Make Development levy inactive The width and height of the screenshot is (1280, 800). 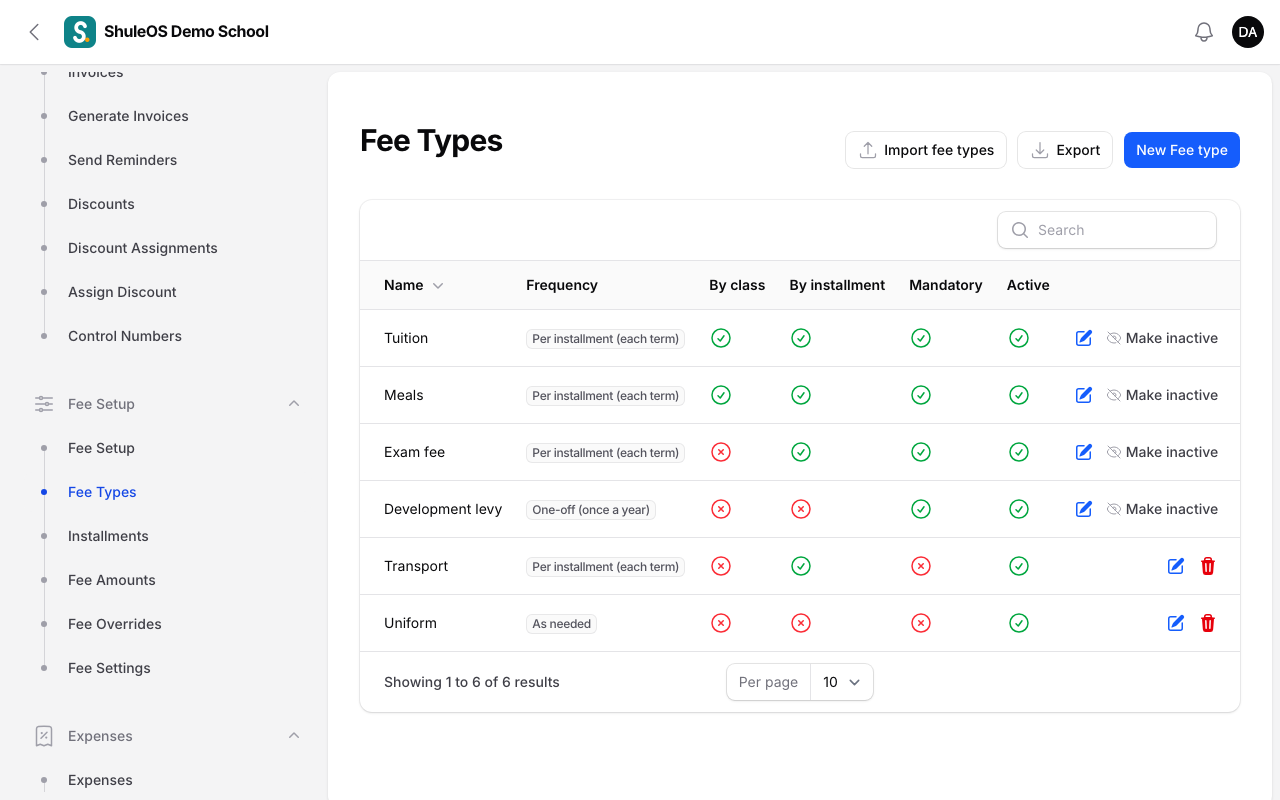pos(1162,509)
